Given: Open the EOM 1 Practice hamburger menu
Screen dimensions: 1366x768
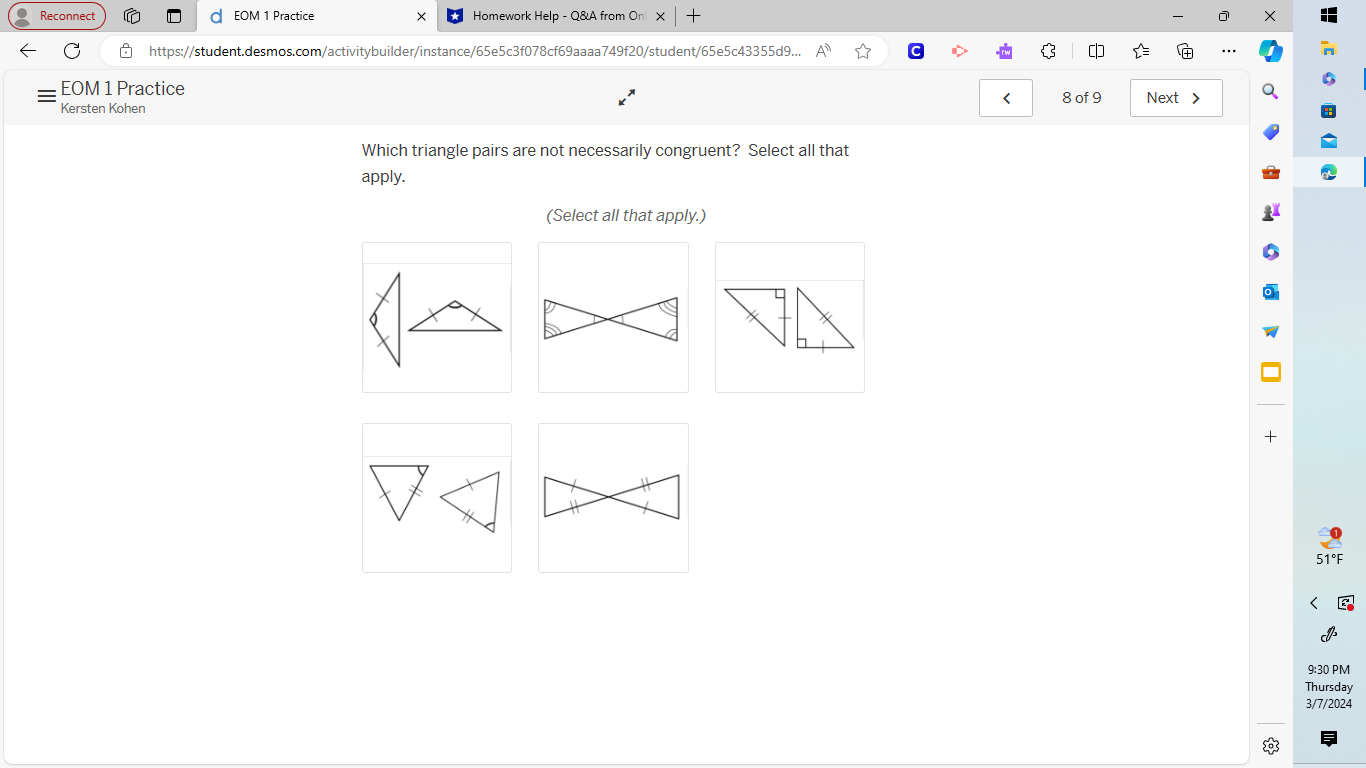Looking at the screenshot, I should (x=46, y=96).
